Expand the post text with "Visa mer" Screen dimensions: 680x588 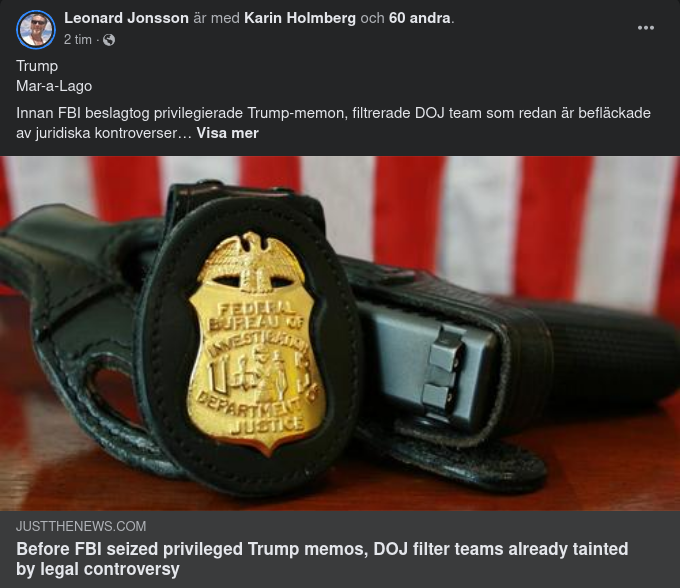point(227,133)
